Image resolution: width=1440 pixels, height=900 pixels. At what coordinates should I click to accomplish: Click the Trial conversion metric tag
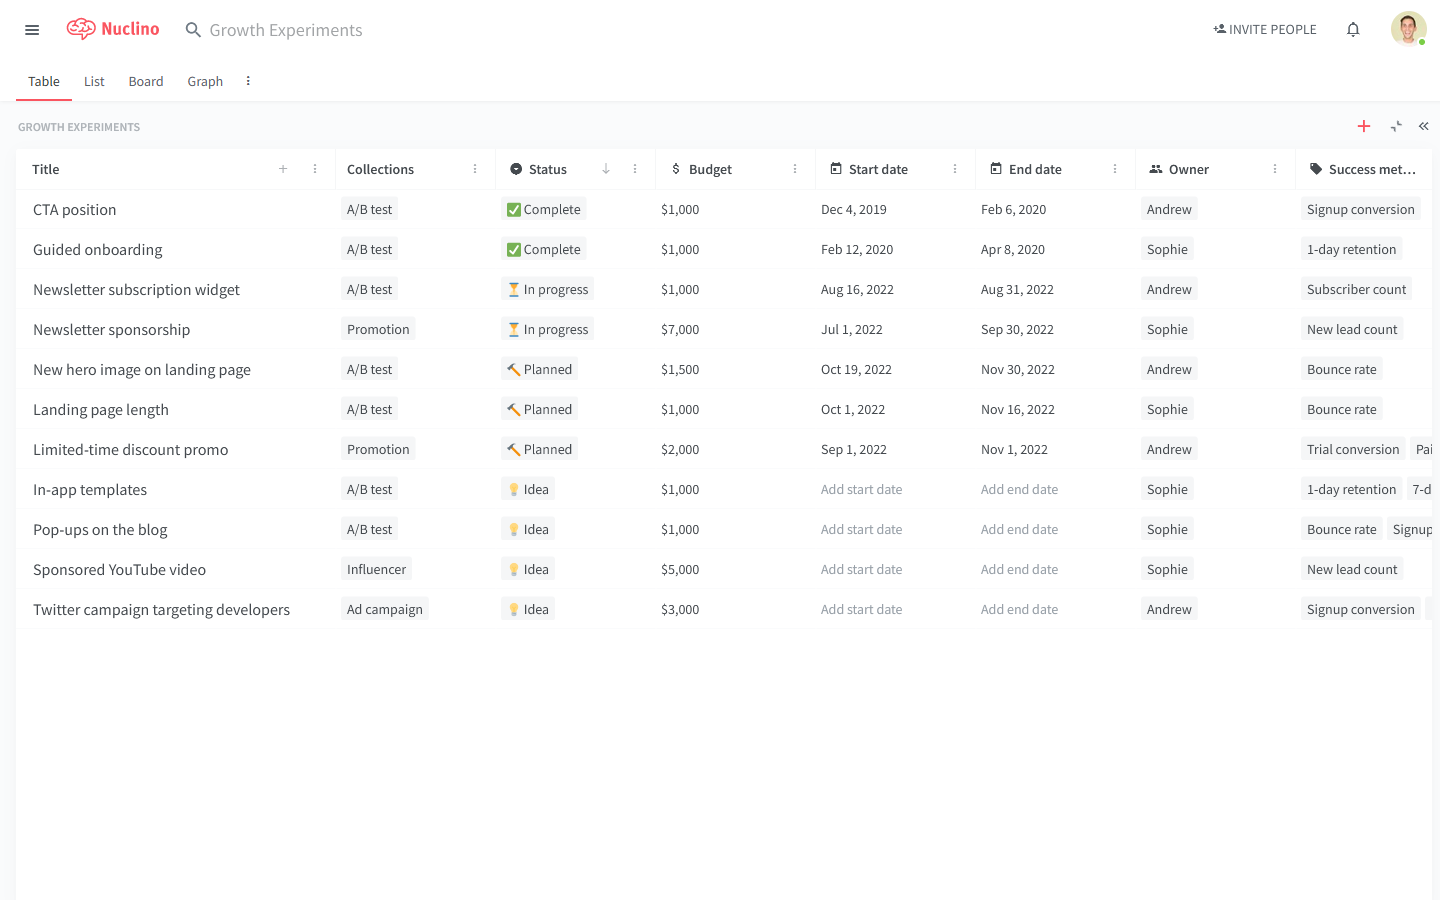(1353, 449)
